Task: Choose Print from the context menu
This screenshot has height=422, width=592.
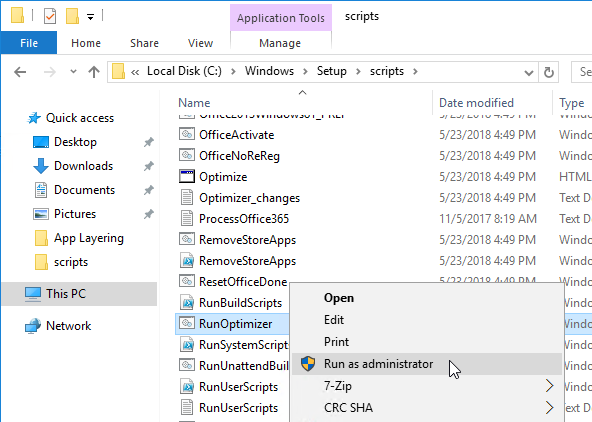Action: [x=427, y=342]
